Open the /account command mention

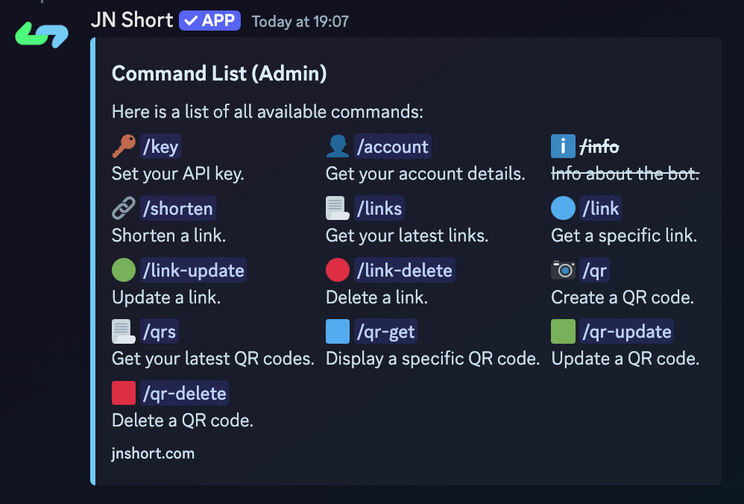tap(392, 147)
